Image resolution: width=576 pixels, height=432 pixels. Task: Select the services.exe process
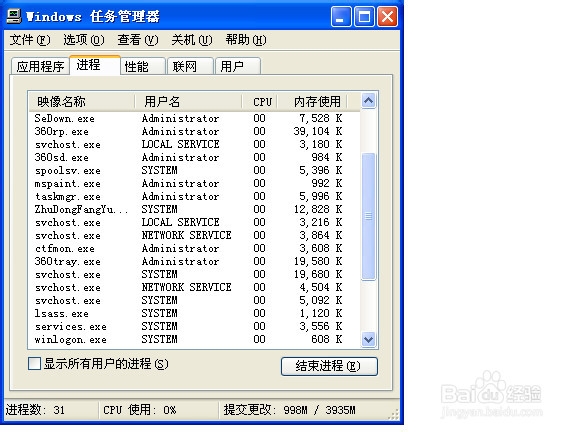(x=195, y=327)
